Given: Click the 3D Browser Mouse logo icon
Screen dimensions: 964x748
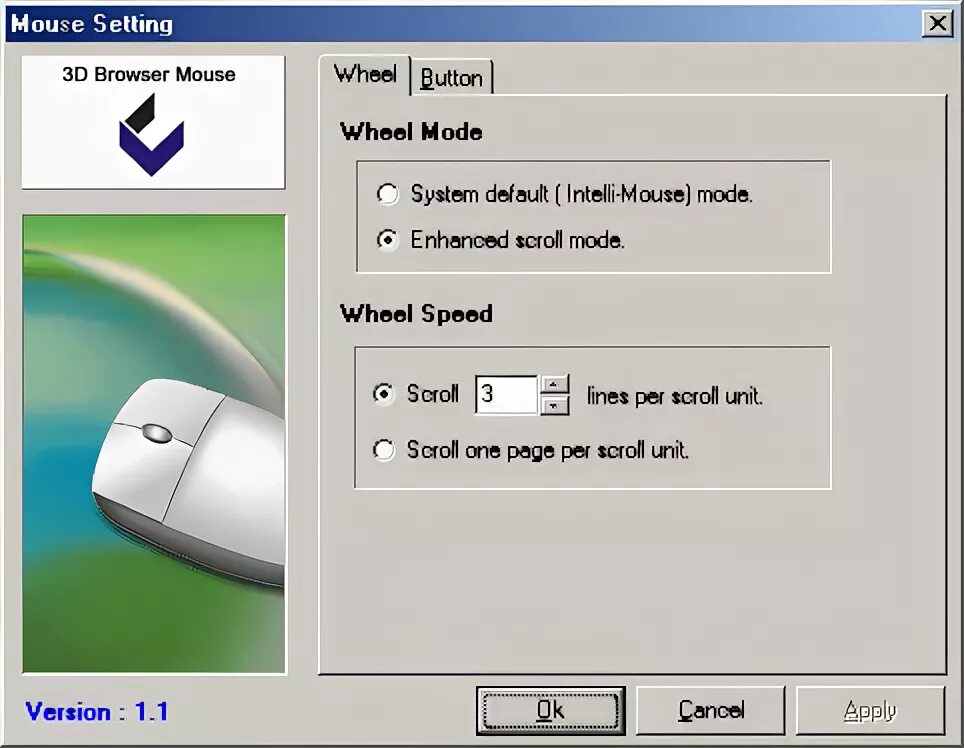Looking at the screenshot, I should (x=151, y=135).
